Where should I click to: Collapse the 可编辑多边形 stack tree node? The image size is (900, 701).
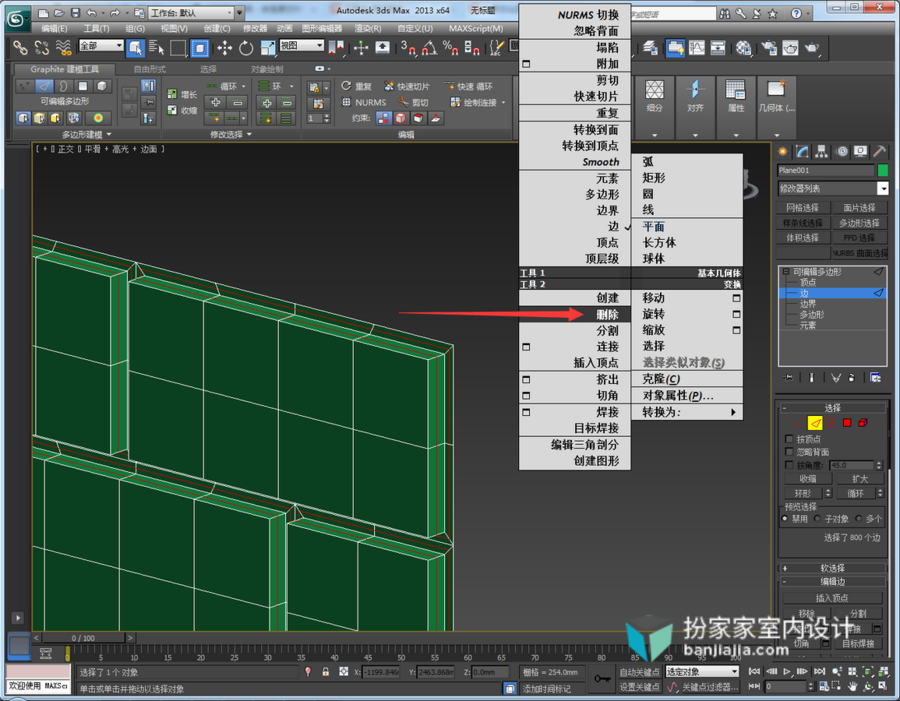pyautogui.click(x=785, y=272)
